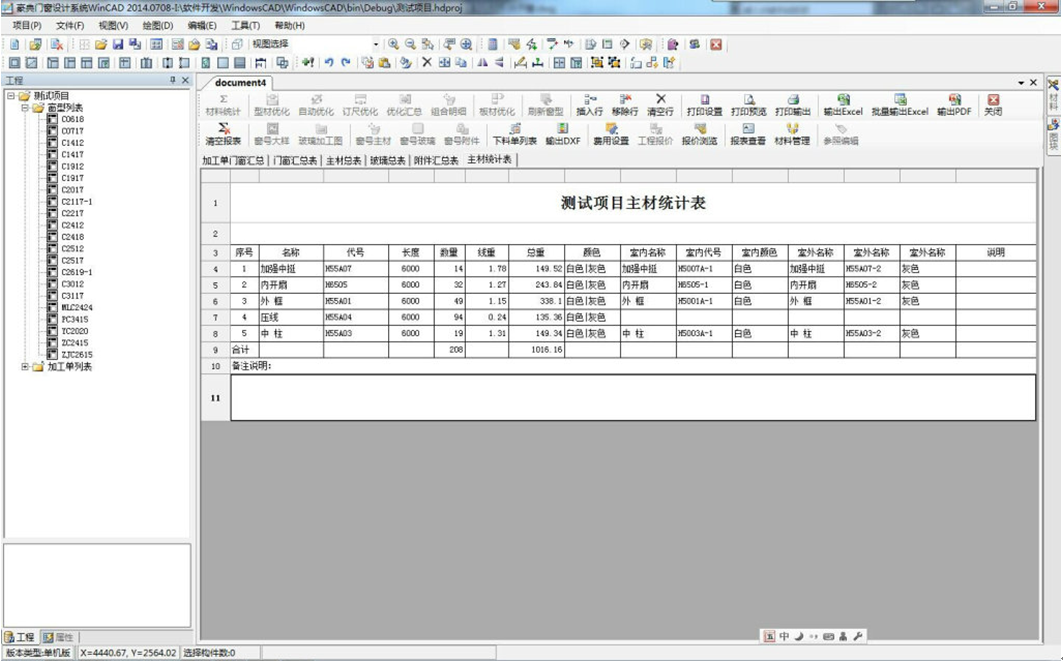Viewport: 1063px width, 661px height.
Task: Click 清空报表 clear report icon
Action: point(223,134)
